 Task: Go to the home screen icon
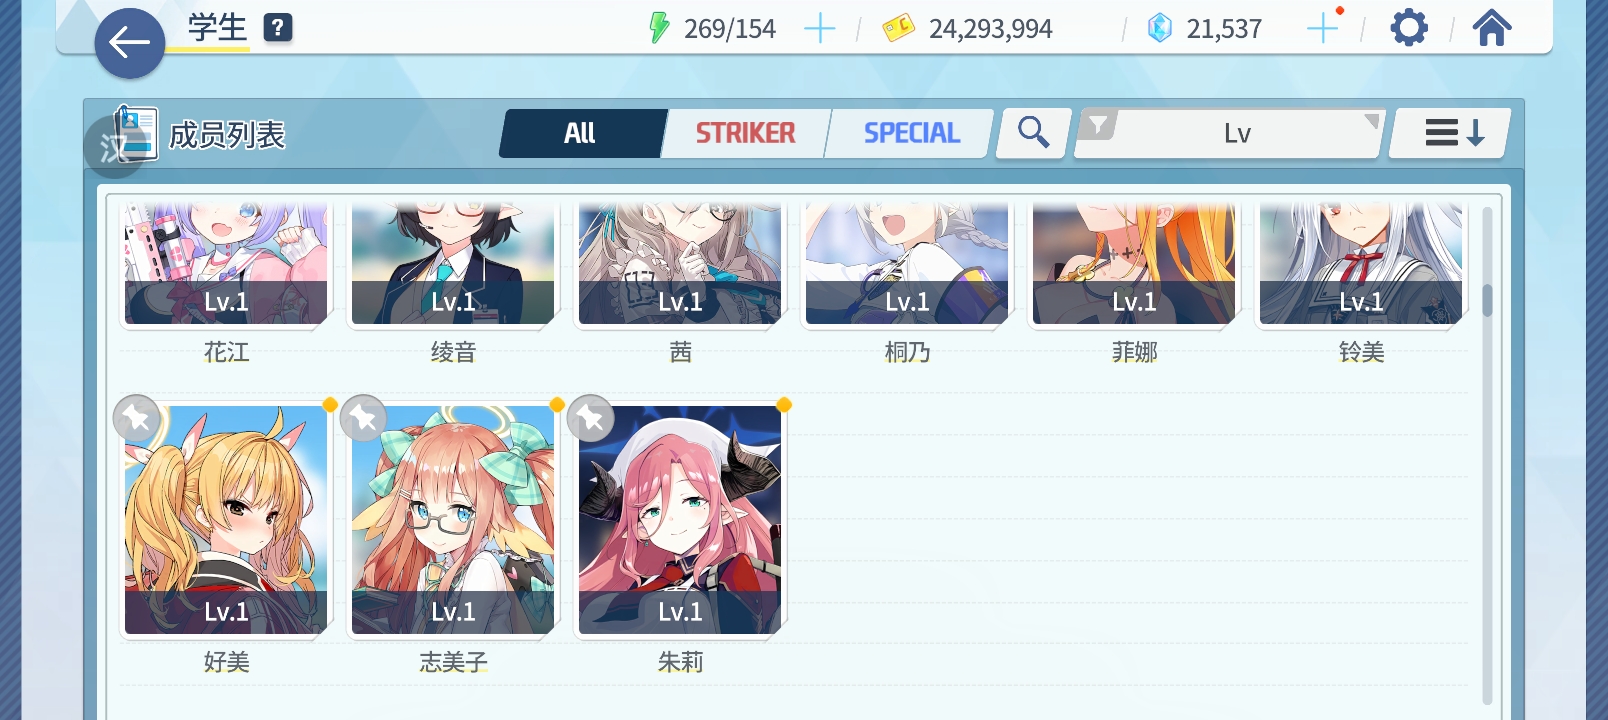(1491, 28)
